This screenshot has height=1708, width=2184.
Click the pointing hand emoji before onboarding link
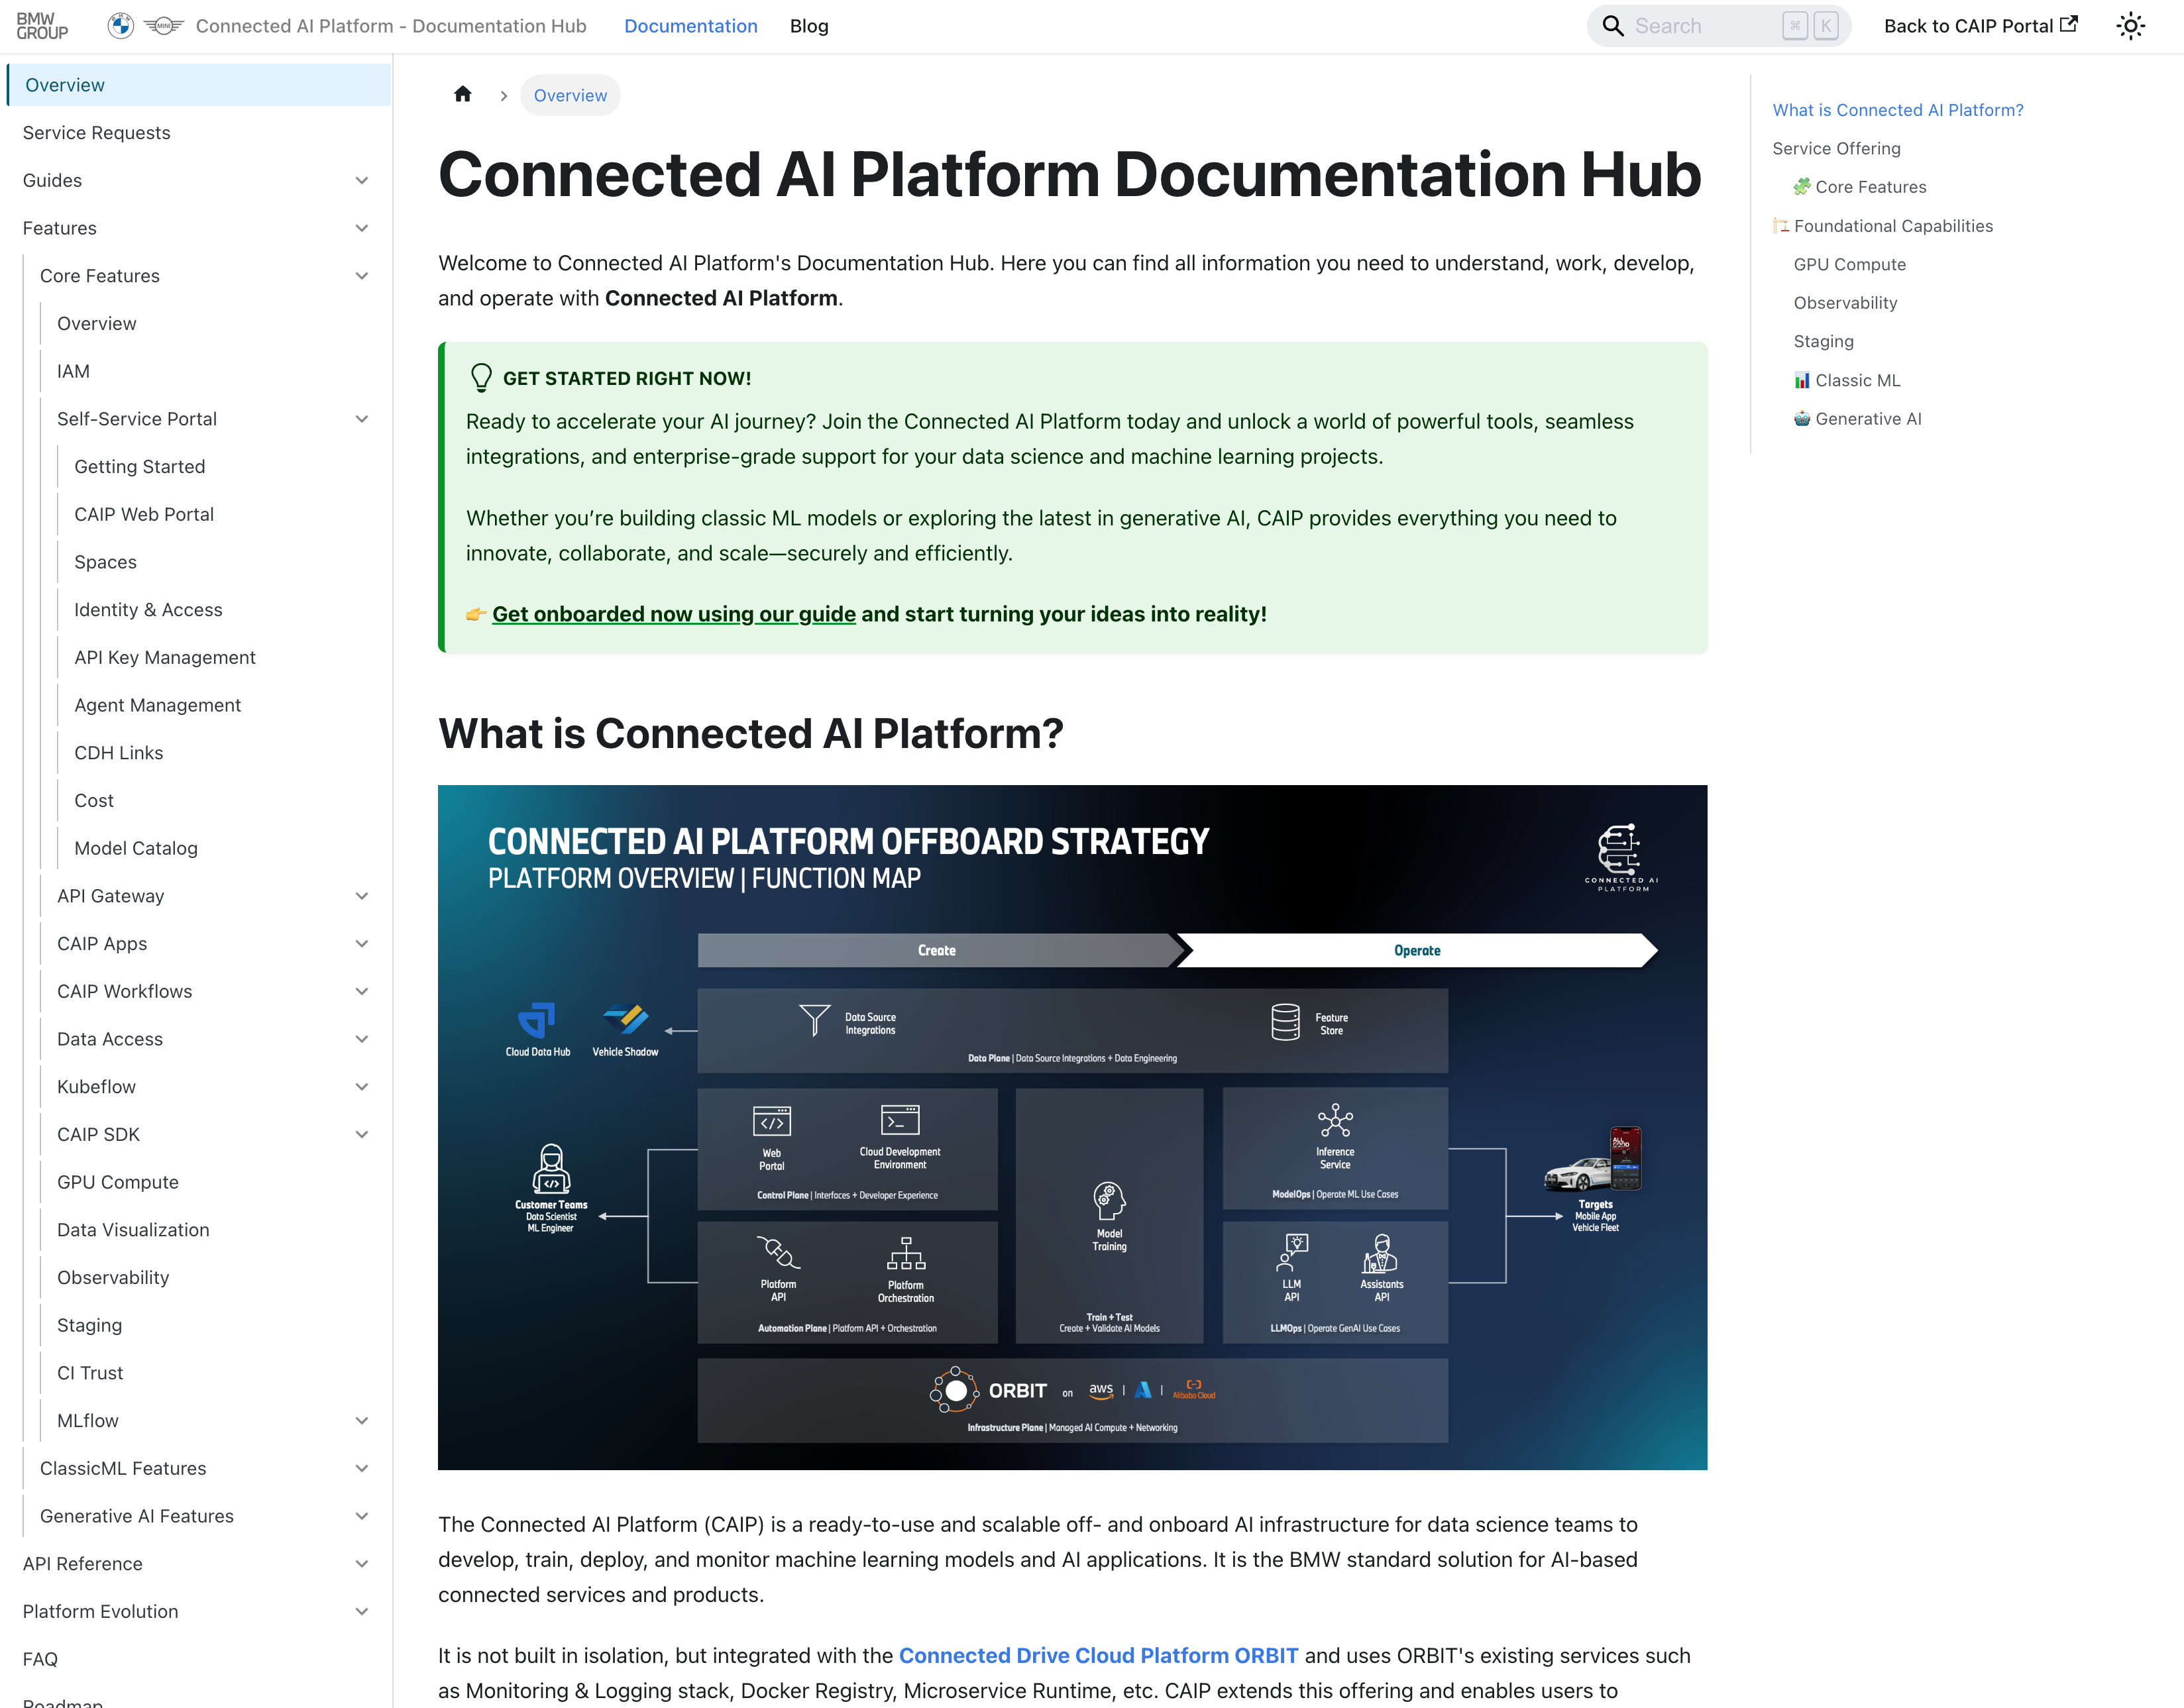tap(476, 614)
